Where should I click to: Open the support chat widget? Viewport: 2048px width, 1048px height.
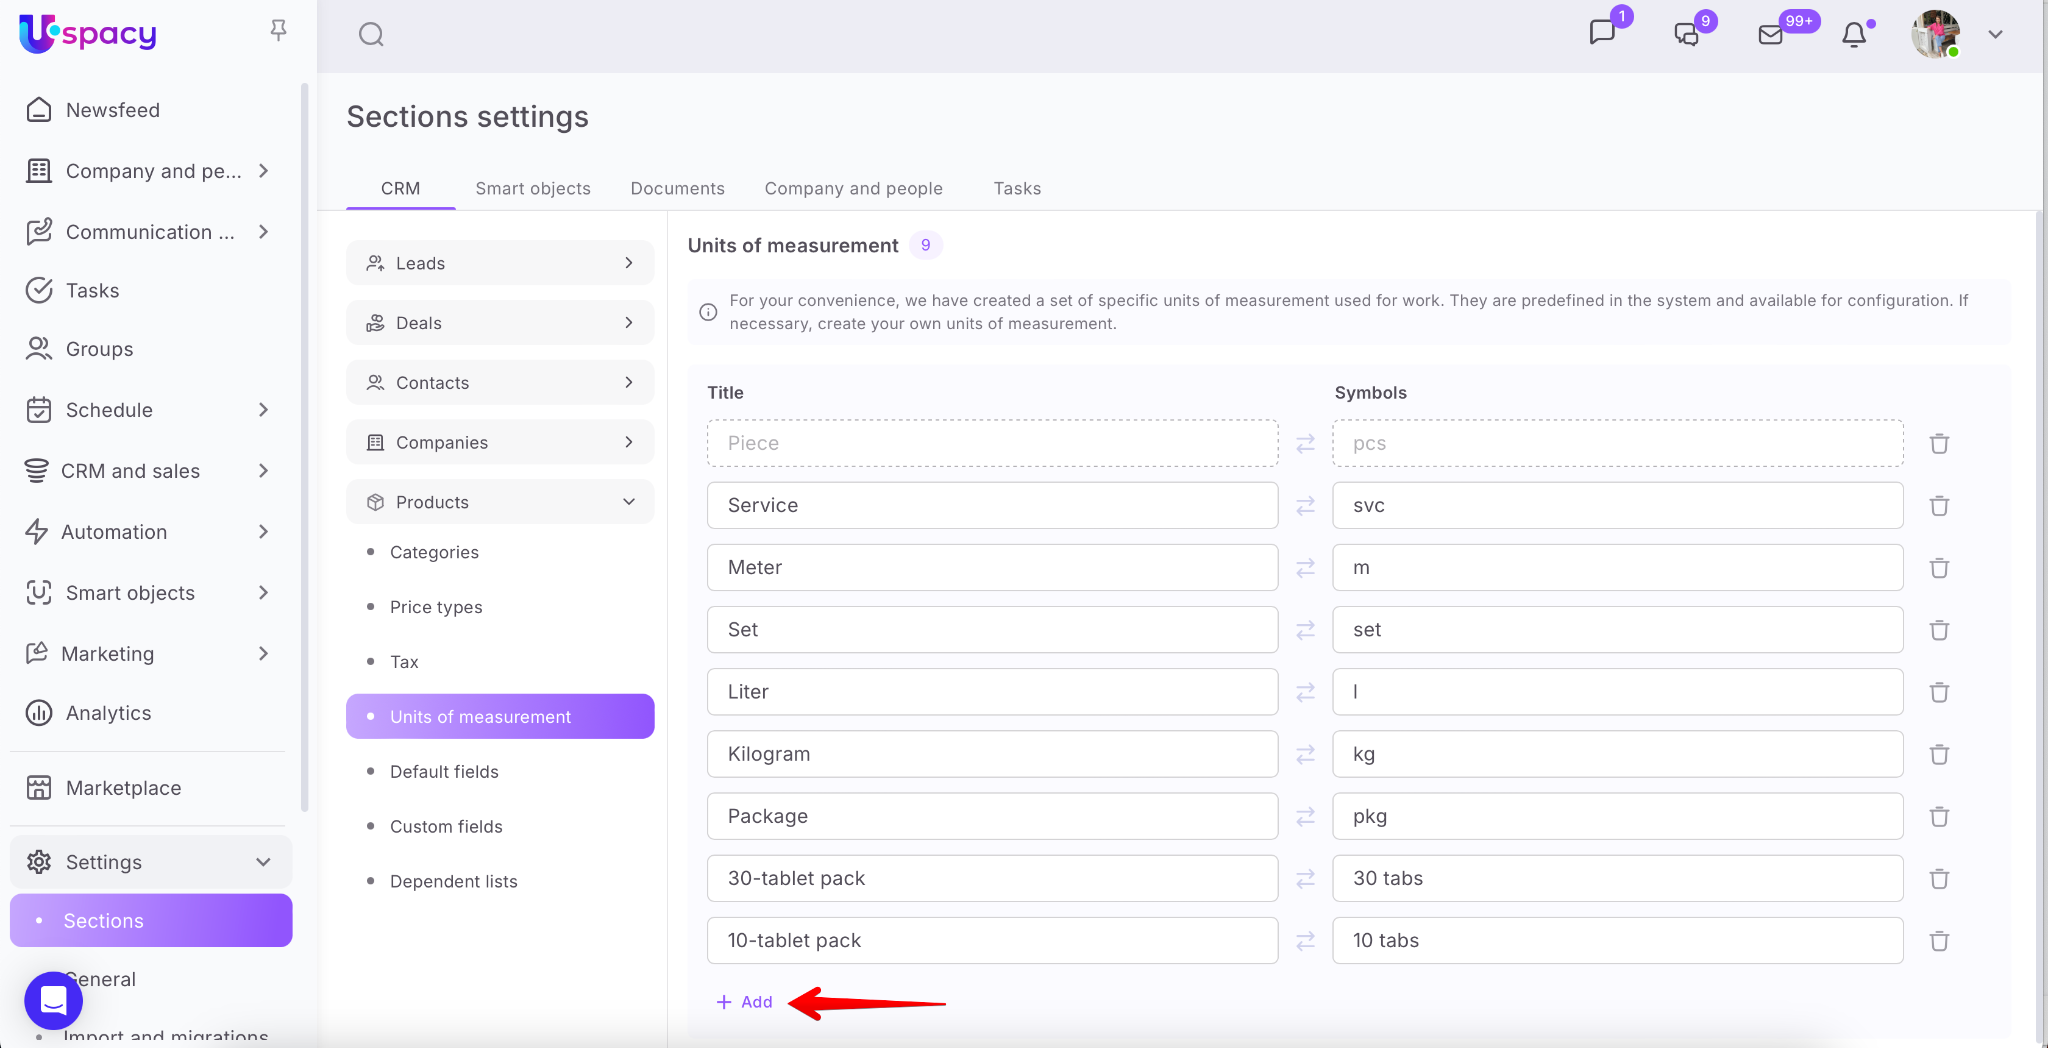click(x=53, y=1000)
